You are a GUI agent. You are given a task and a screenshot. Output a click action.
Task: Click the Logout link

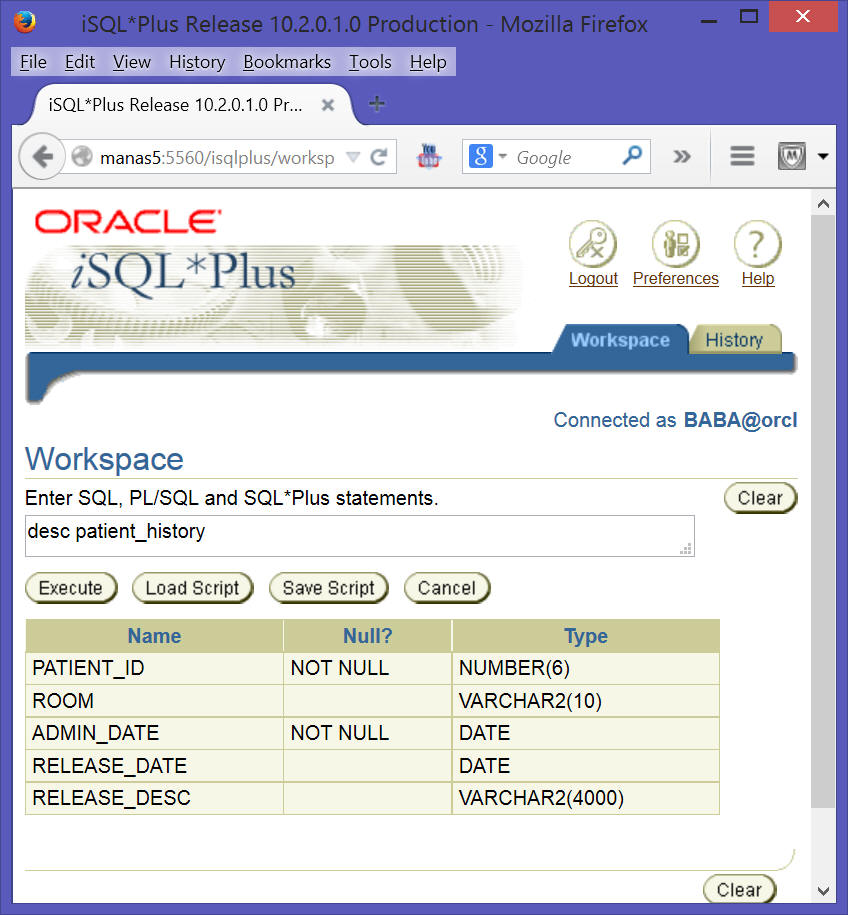click(x=593, y=278)
